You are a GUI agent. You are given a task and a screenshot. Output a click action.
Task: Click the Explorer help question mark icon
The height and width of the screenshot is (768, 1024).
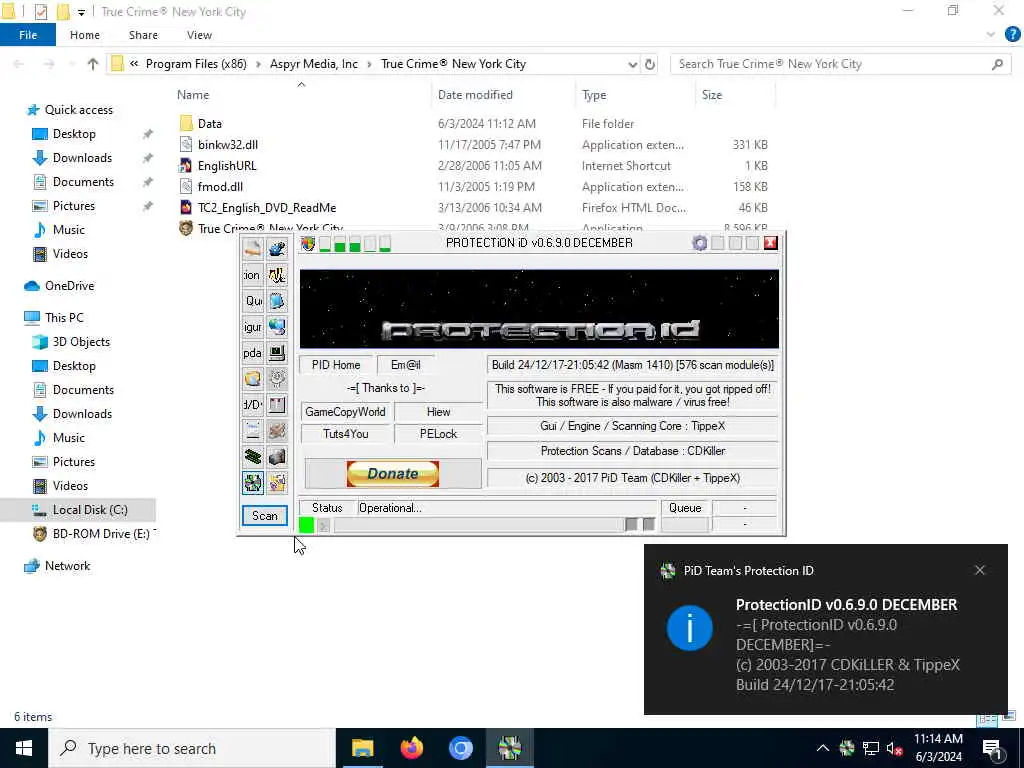click(1012, 35)
